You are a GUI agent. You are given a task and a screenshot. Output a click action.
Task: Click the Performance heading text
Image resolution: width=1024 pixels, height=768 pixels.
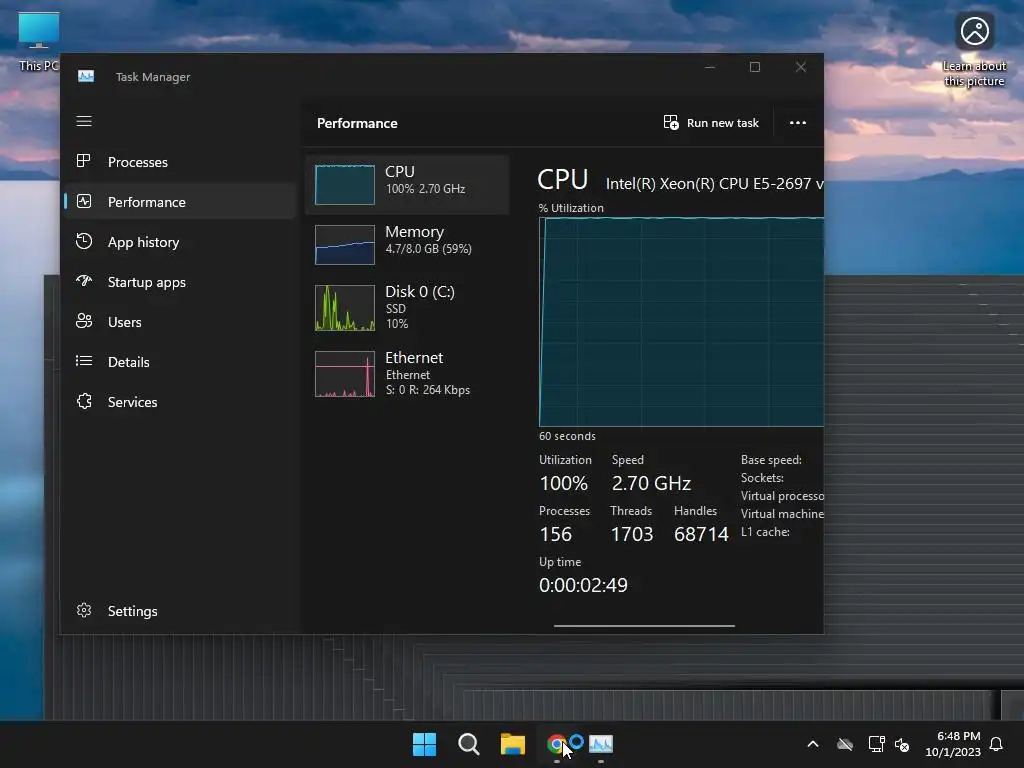click(x=357, y=123)
